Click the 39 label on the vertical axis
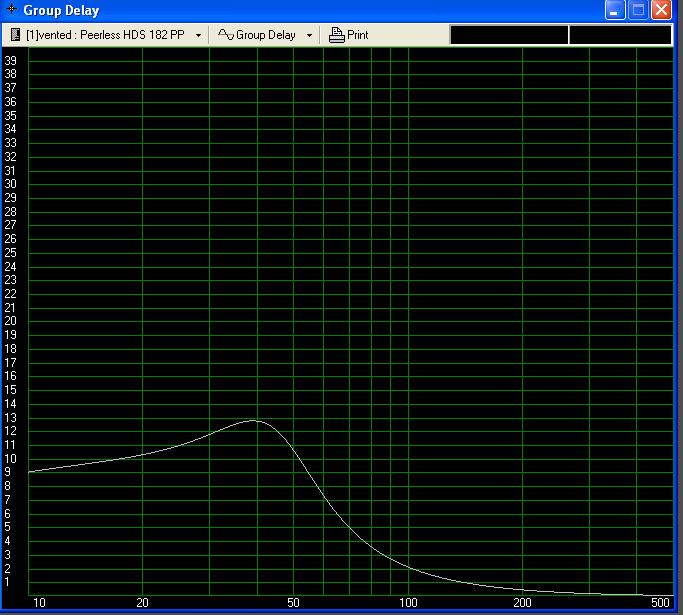Viewport: 683px width, 615px height. pyautogui.click(x=10, y=61)
